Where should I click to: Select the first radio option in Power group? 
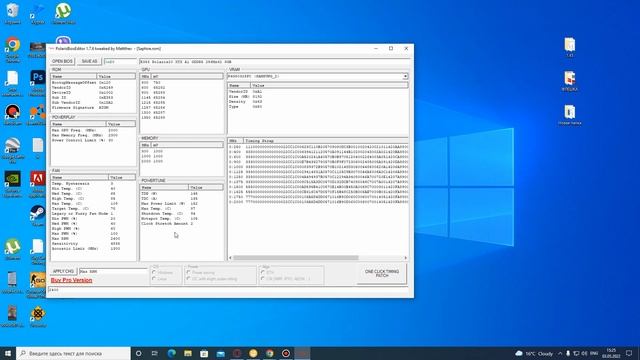(x=189, y=272)
